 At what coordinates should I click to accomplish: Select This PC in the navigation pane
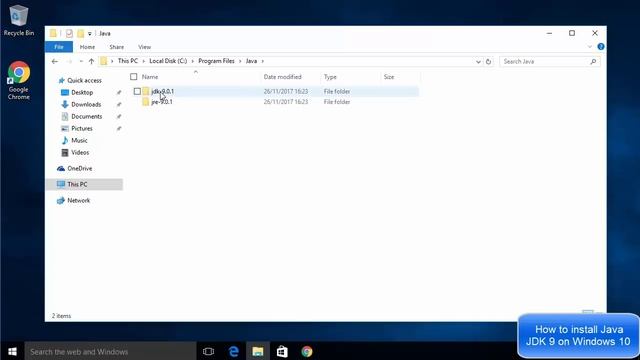click(x=77, y=184)
